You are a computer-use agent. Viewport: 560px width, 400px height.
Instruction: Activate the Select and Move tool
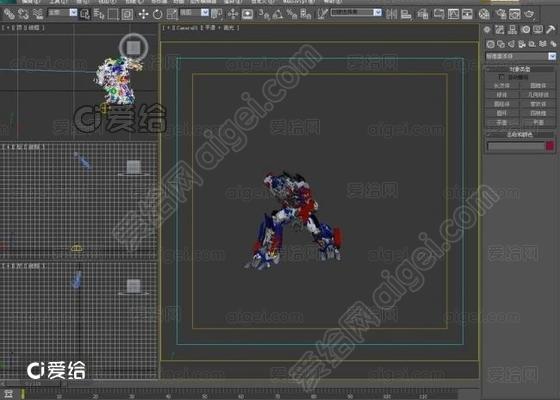click(x=143, y=14)
